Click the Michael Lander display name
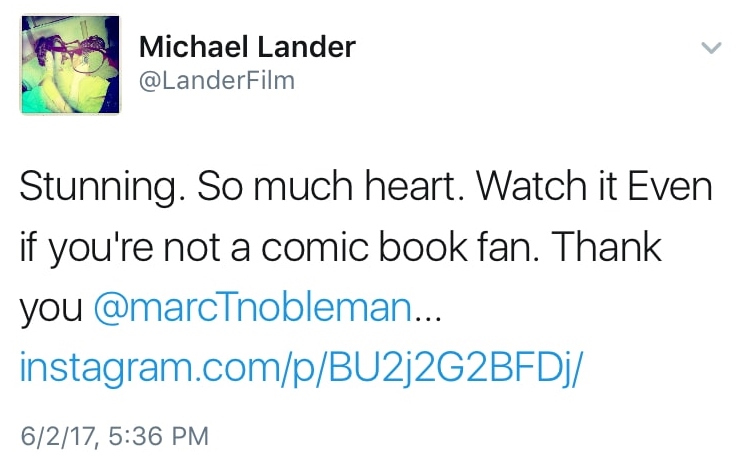The width and height of the screenshot is (738, 465). click(246, 46)
